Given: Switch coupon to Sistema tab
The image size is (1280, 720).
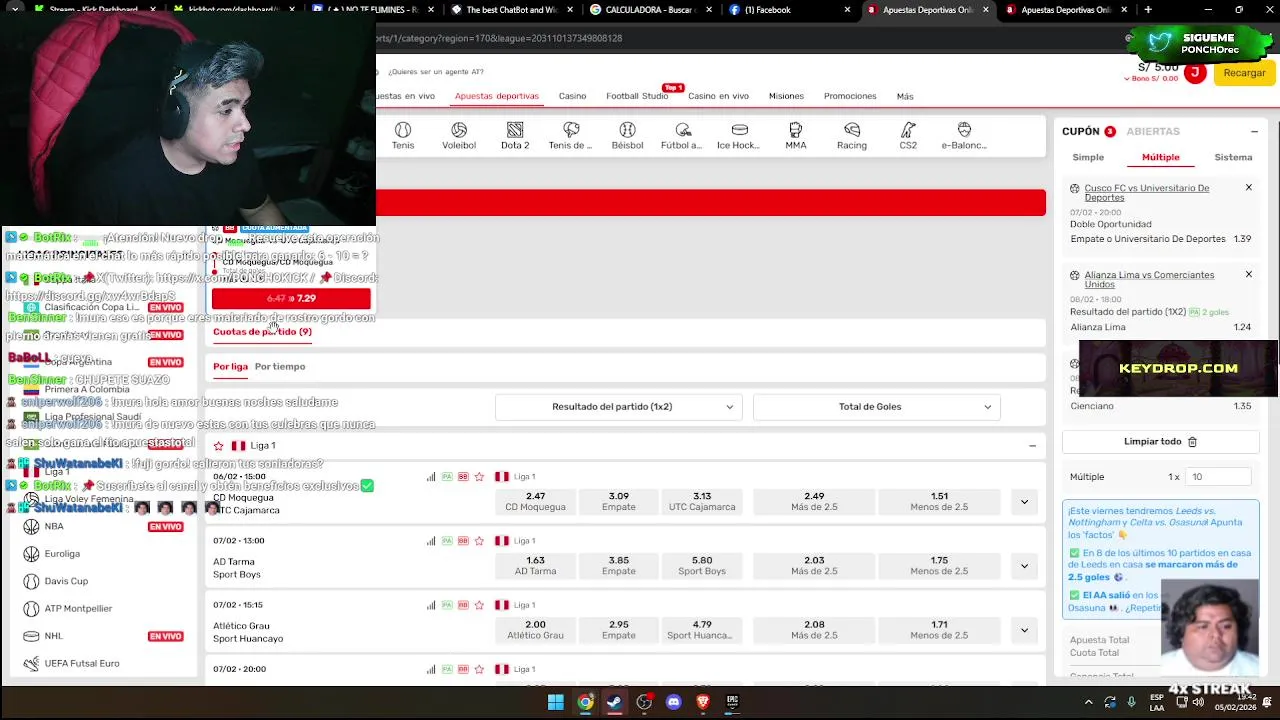Looking at the screenshot, I should coord(1233,157).
